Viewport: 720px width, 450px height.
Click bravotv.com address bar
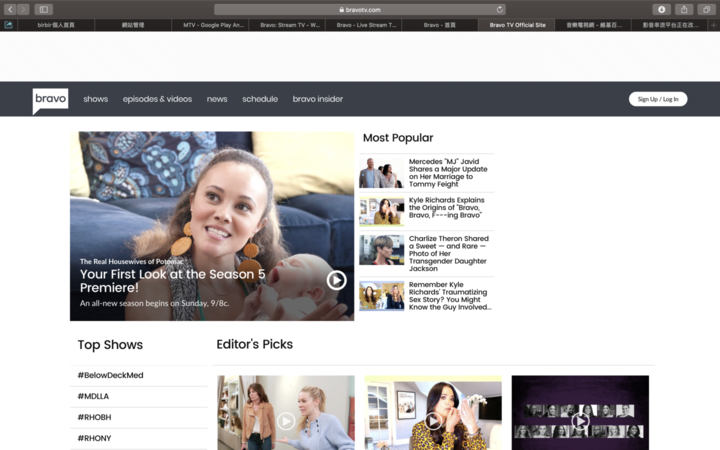click(x=360, y=9)
